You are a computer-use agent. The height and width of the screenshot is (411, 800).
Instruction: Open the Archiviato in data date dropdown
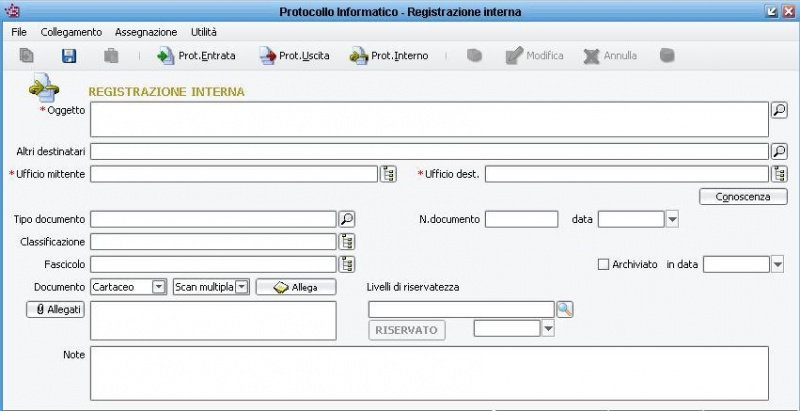point(778,264)
